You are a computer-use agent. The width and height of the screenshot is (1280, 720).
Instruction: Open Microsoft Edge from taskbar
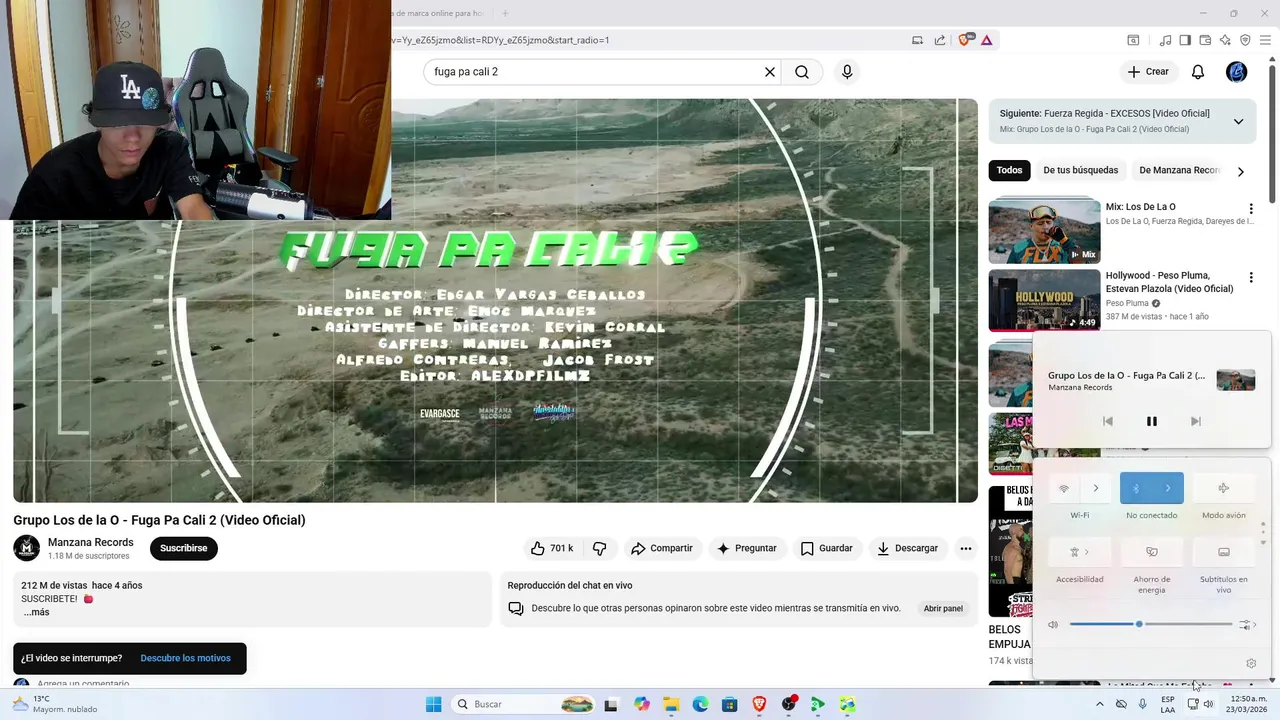tap(700, 704)
